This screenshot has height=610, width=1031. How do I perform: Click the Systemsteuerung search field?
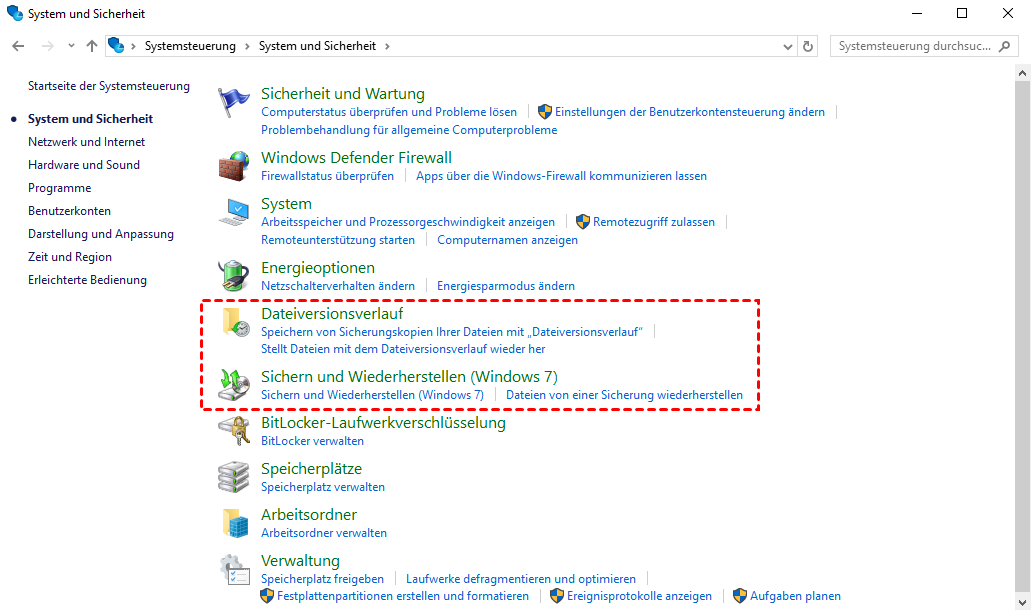(x=915, y=46)
